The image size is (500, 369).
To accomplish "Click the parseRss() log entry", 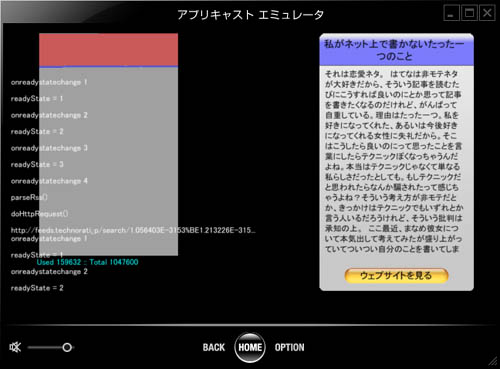I will point(29,197).
